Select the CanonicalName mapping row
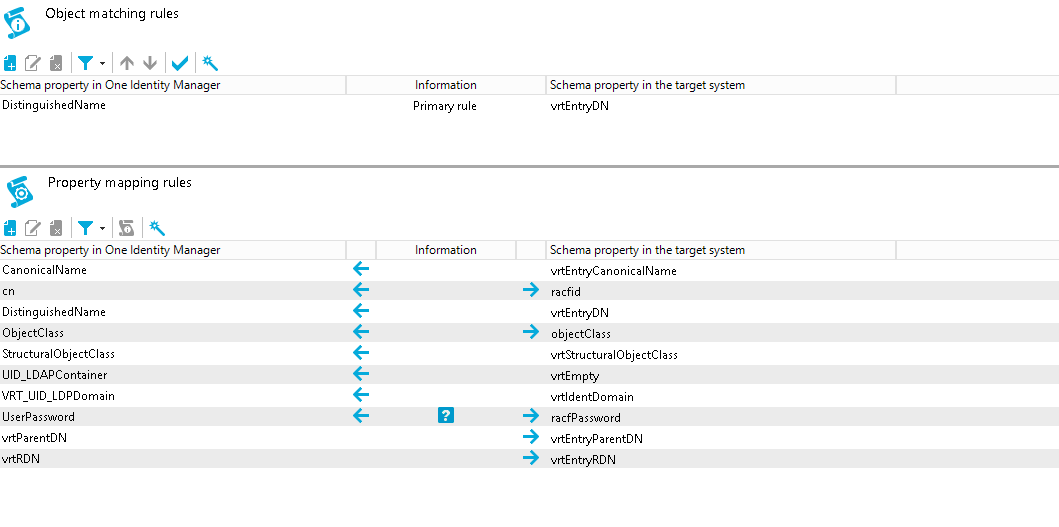The width and height of the screenshot is (1059, 527). 530,270
